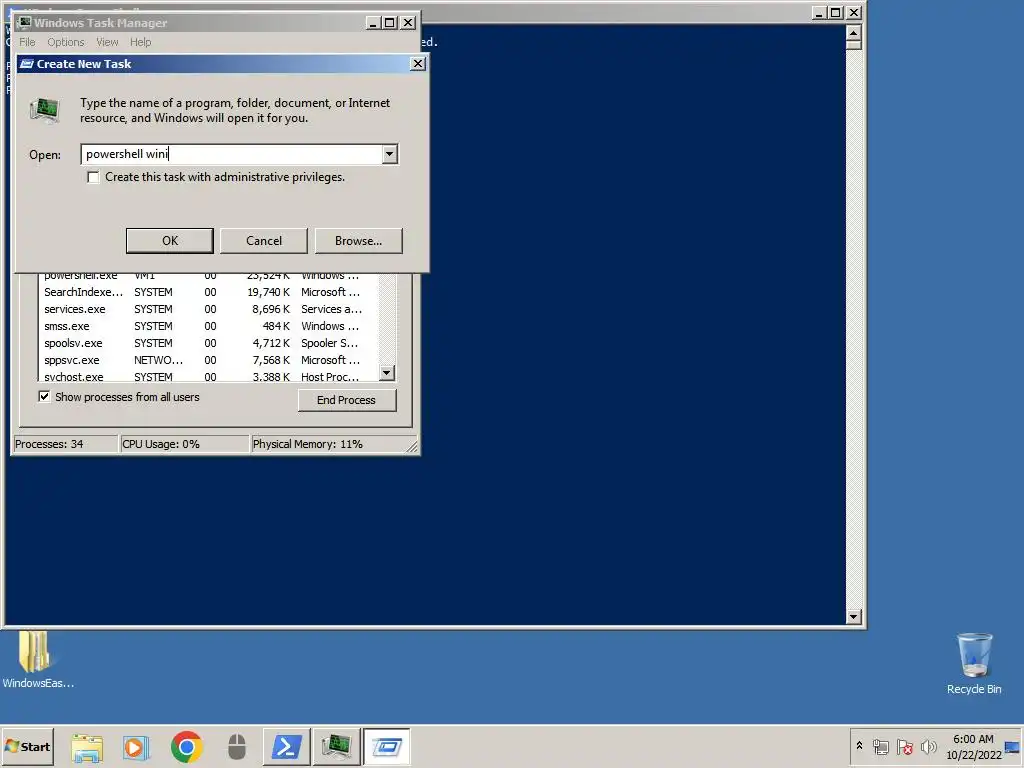Click the volume speaker tray icon
Viewport: 1024px width, 768px height.
point(929,746)
